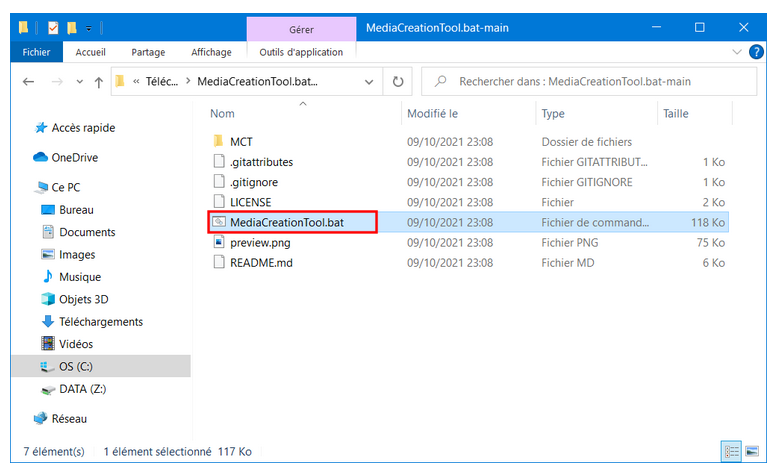
Task: Click the README.md file icon
Action: (x=219, y=262)
